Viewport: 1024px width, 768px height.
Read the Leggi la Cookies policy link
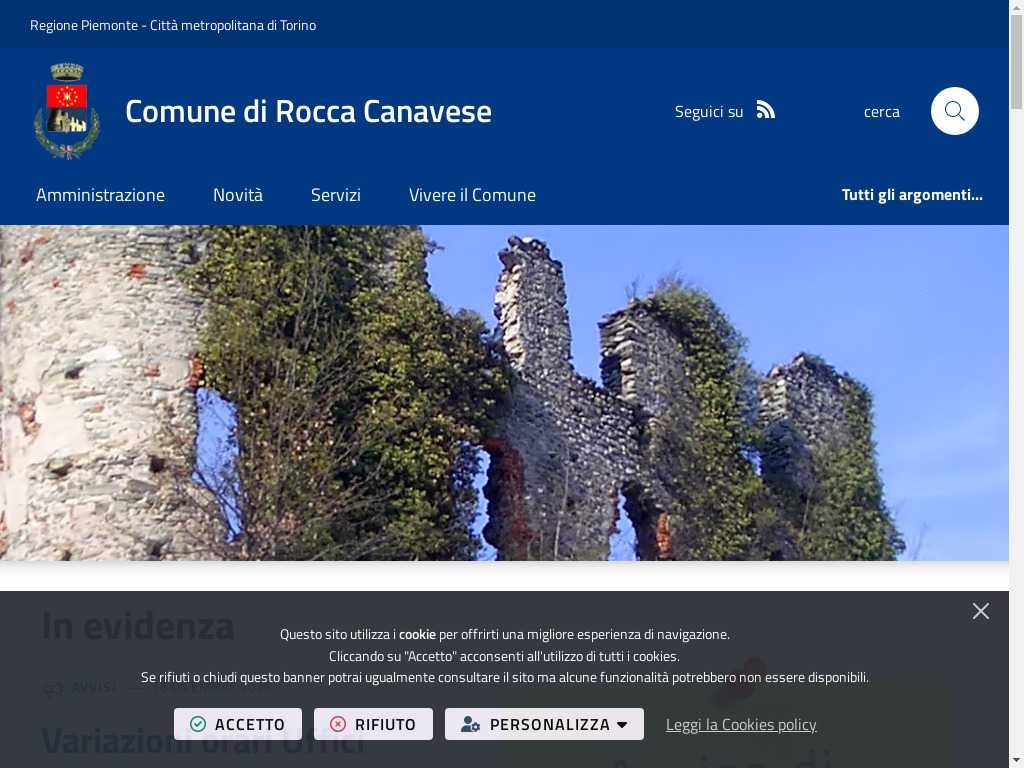point(741,724)
